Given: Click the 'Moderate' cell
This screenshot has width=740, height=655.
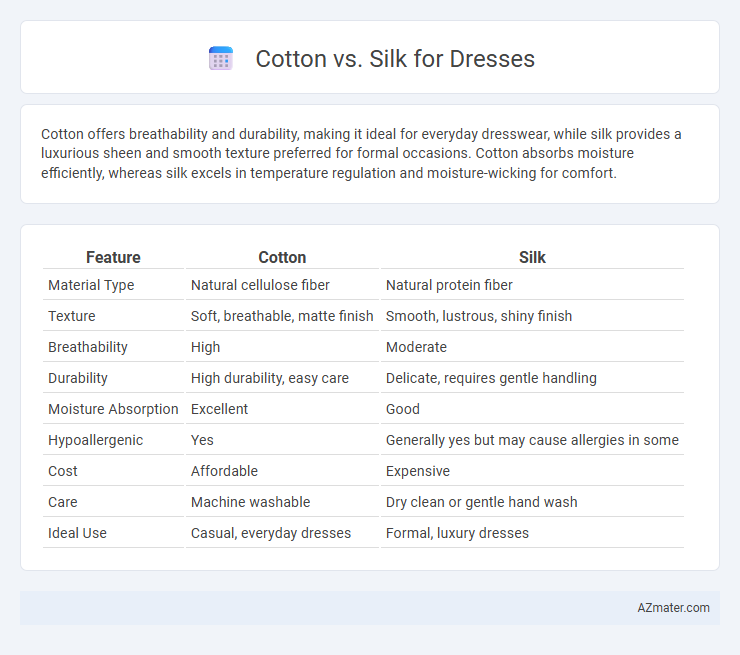Looking at the screenshot, I should coord(416,347).
